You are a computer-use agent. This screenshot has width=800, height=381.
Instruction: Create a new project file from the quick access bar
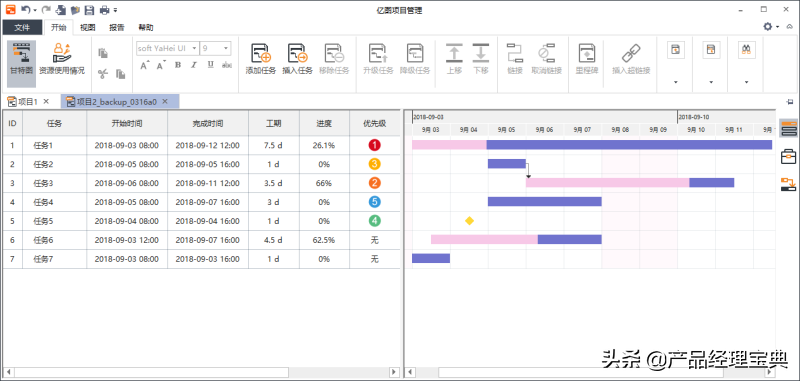tap(61, 10)
